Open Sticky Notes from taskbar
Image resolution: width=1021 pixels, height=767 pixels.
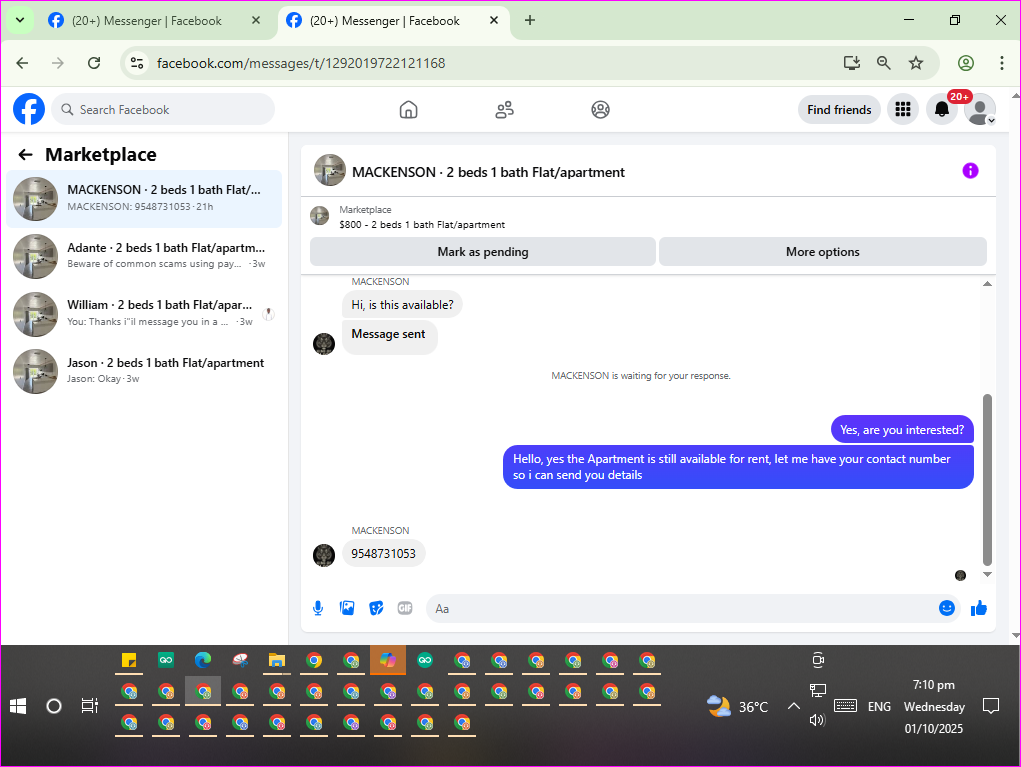click(x=129, y=661)
